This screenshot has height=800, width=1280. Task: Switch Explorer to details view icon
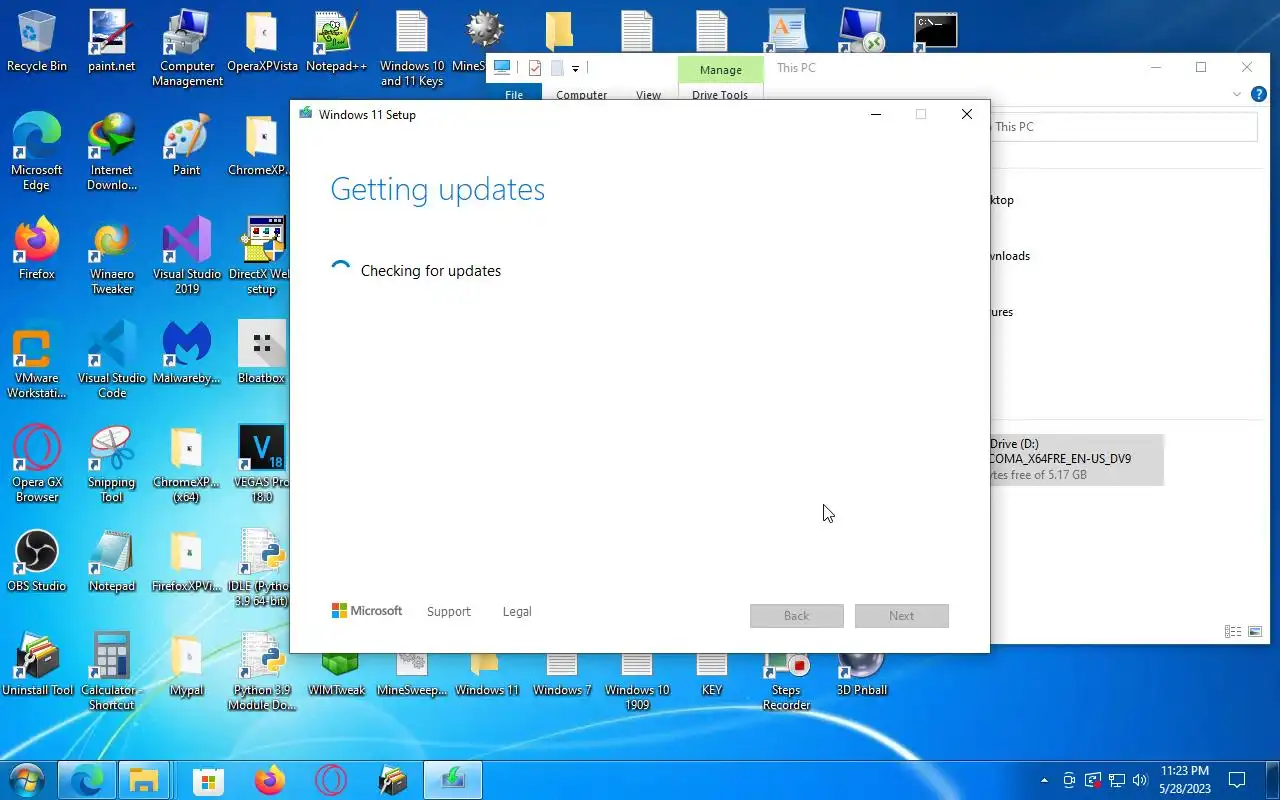(1233, 632)
